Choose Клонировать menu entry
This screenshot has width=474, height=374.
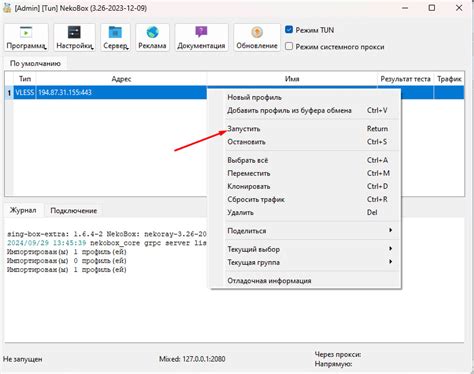point(305,186)
